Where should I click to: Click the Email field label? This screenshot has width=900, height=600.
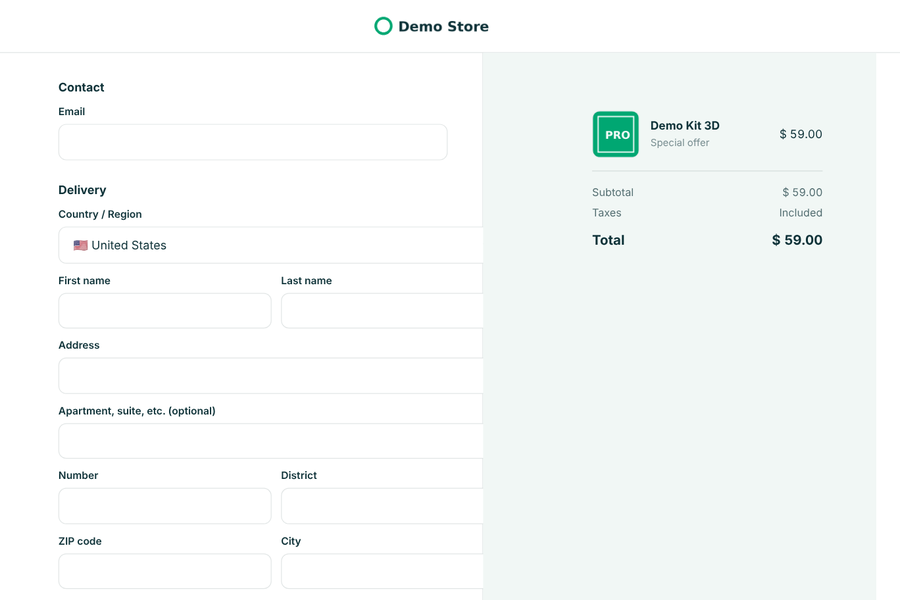(x=72, y=111)
